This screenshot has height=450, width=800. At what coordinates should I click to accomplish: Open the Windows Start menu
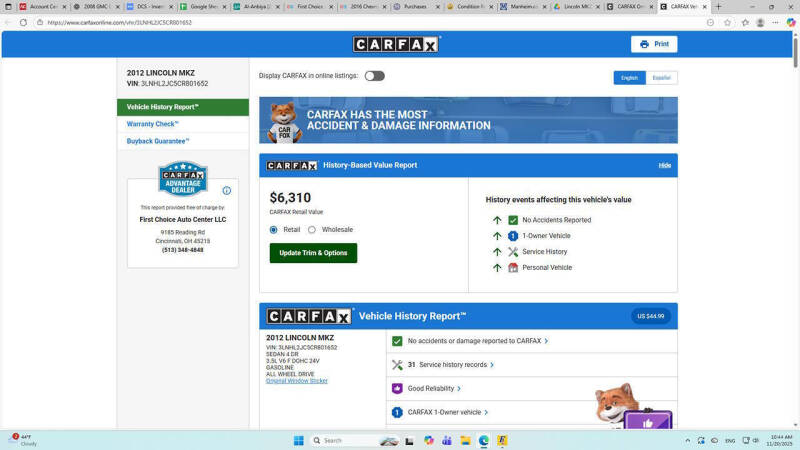coord(298,440)
